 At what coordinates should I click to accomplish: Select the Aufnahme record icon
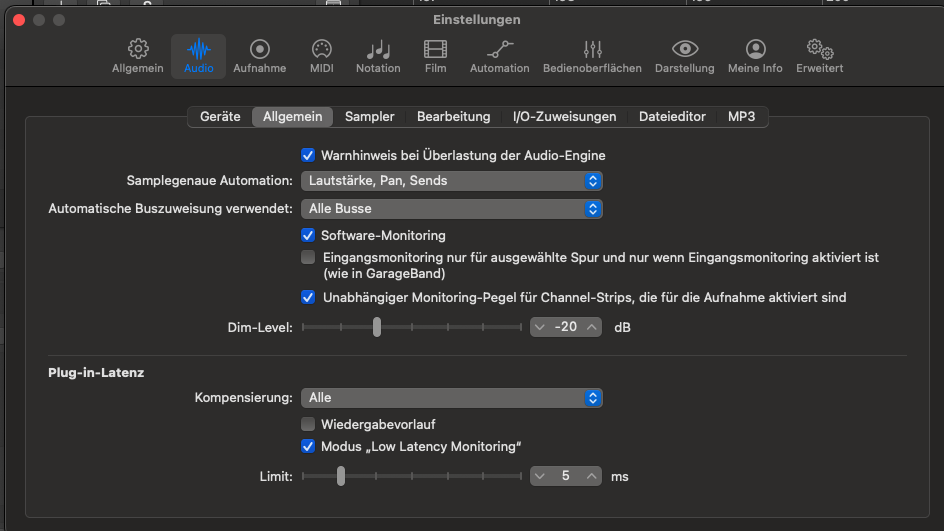(259, 49)
